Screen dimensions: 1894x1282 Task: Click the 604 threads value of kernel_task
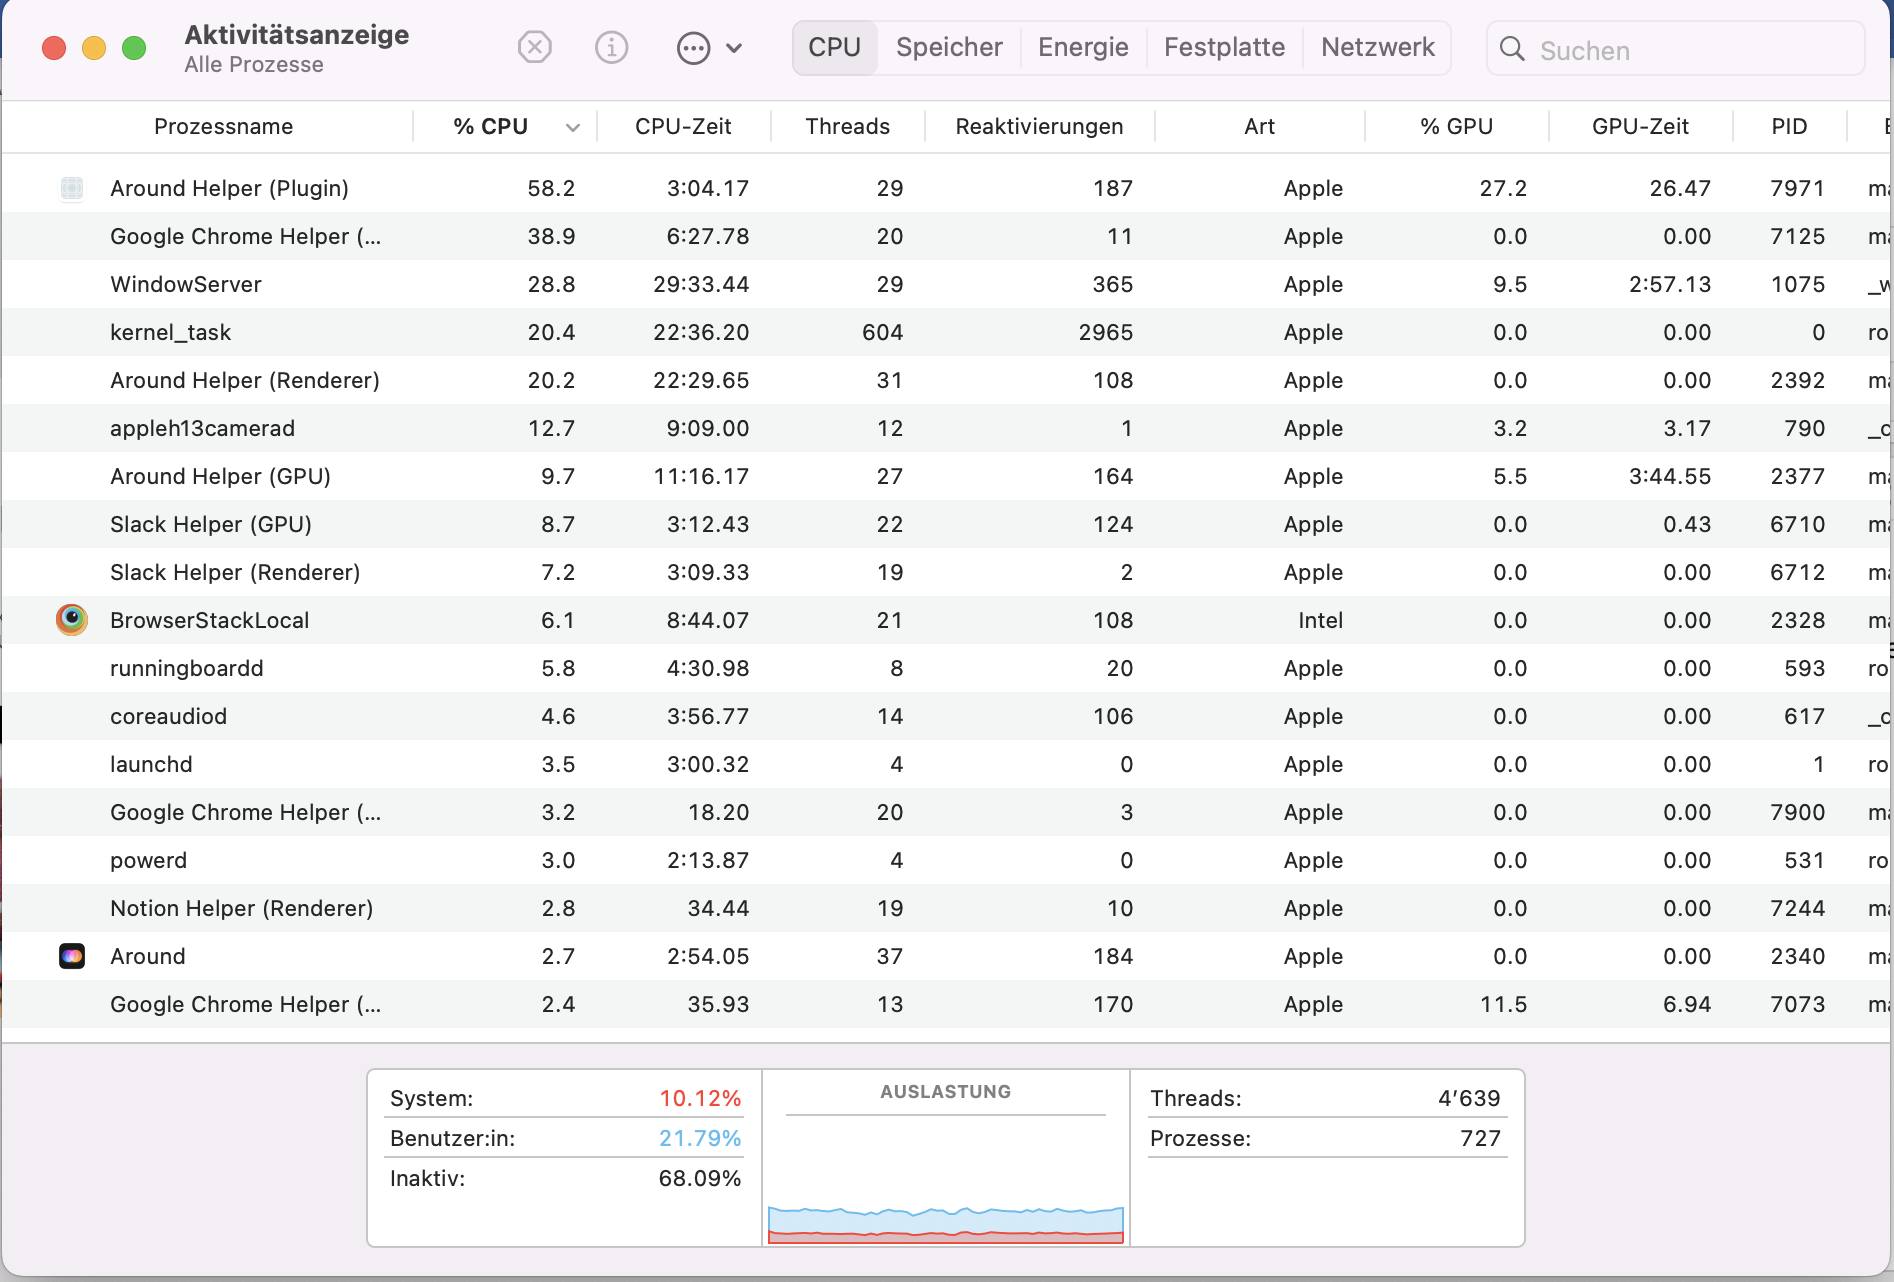(882, 332)
